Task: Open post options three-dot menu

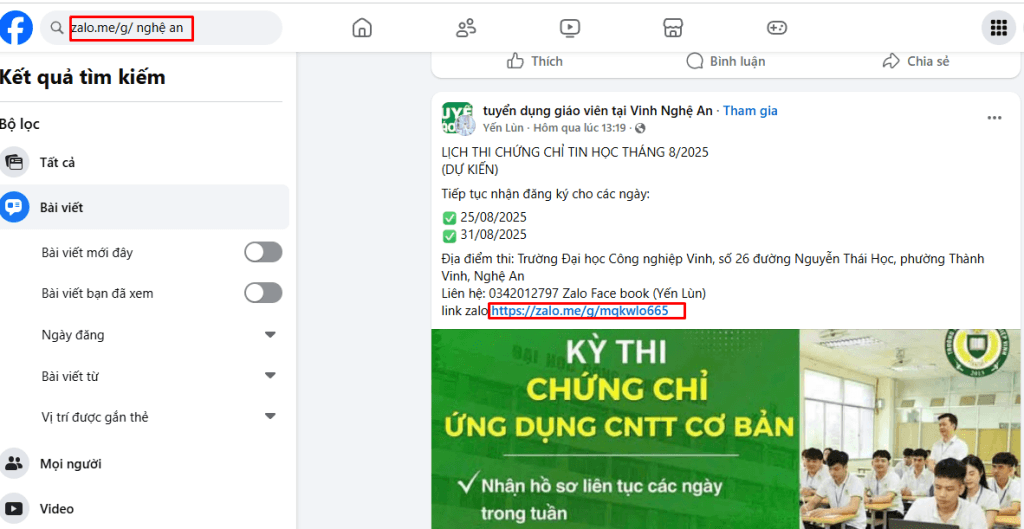Action: (994, 118)
